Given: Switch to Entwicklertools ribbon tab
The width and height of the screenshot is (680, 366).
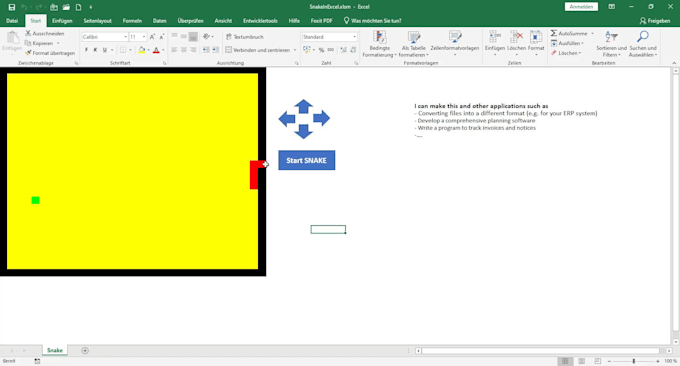Looking at the screenshot, I should (260, 21).
